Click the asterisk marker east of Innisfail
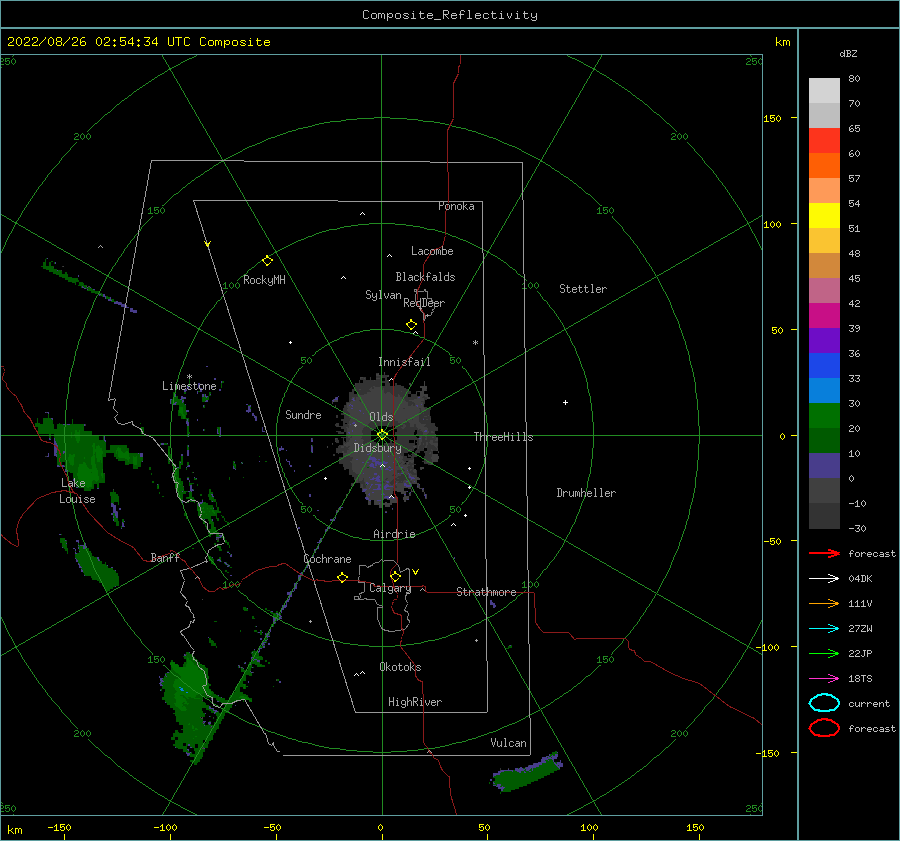 (475, 343)
